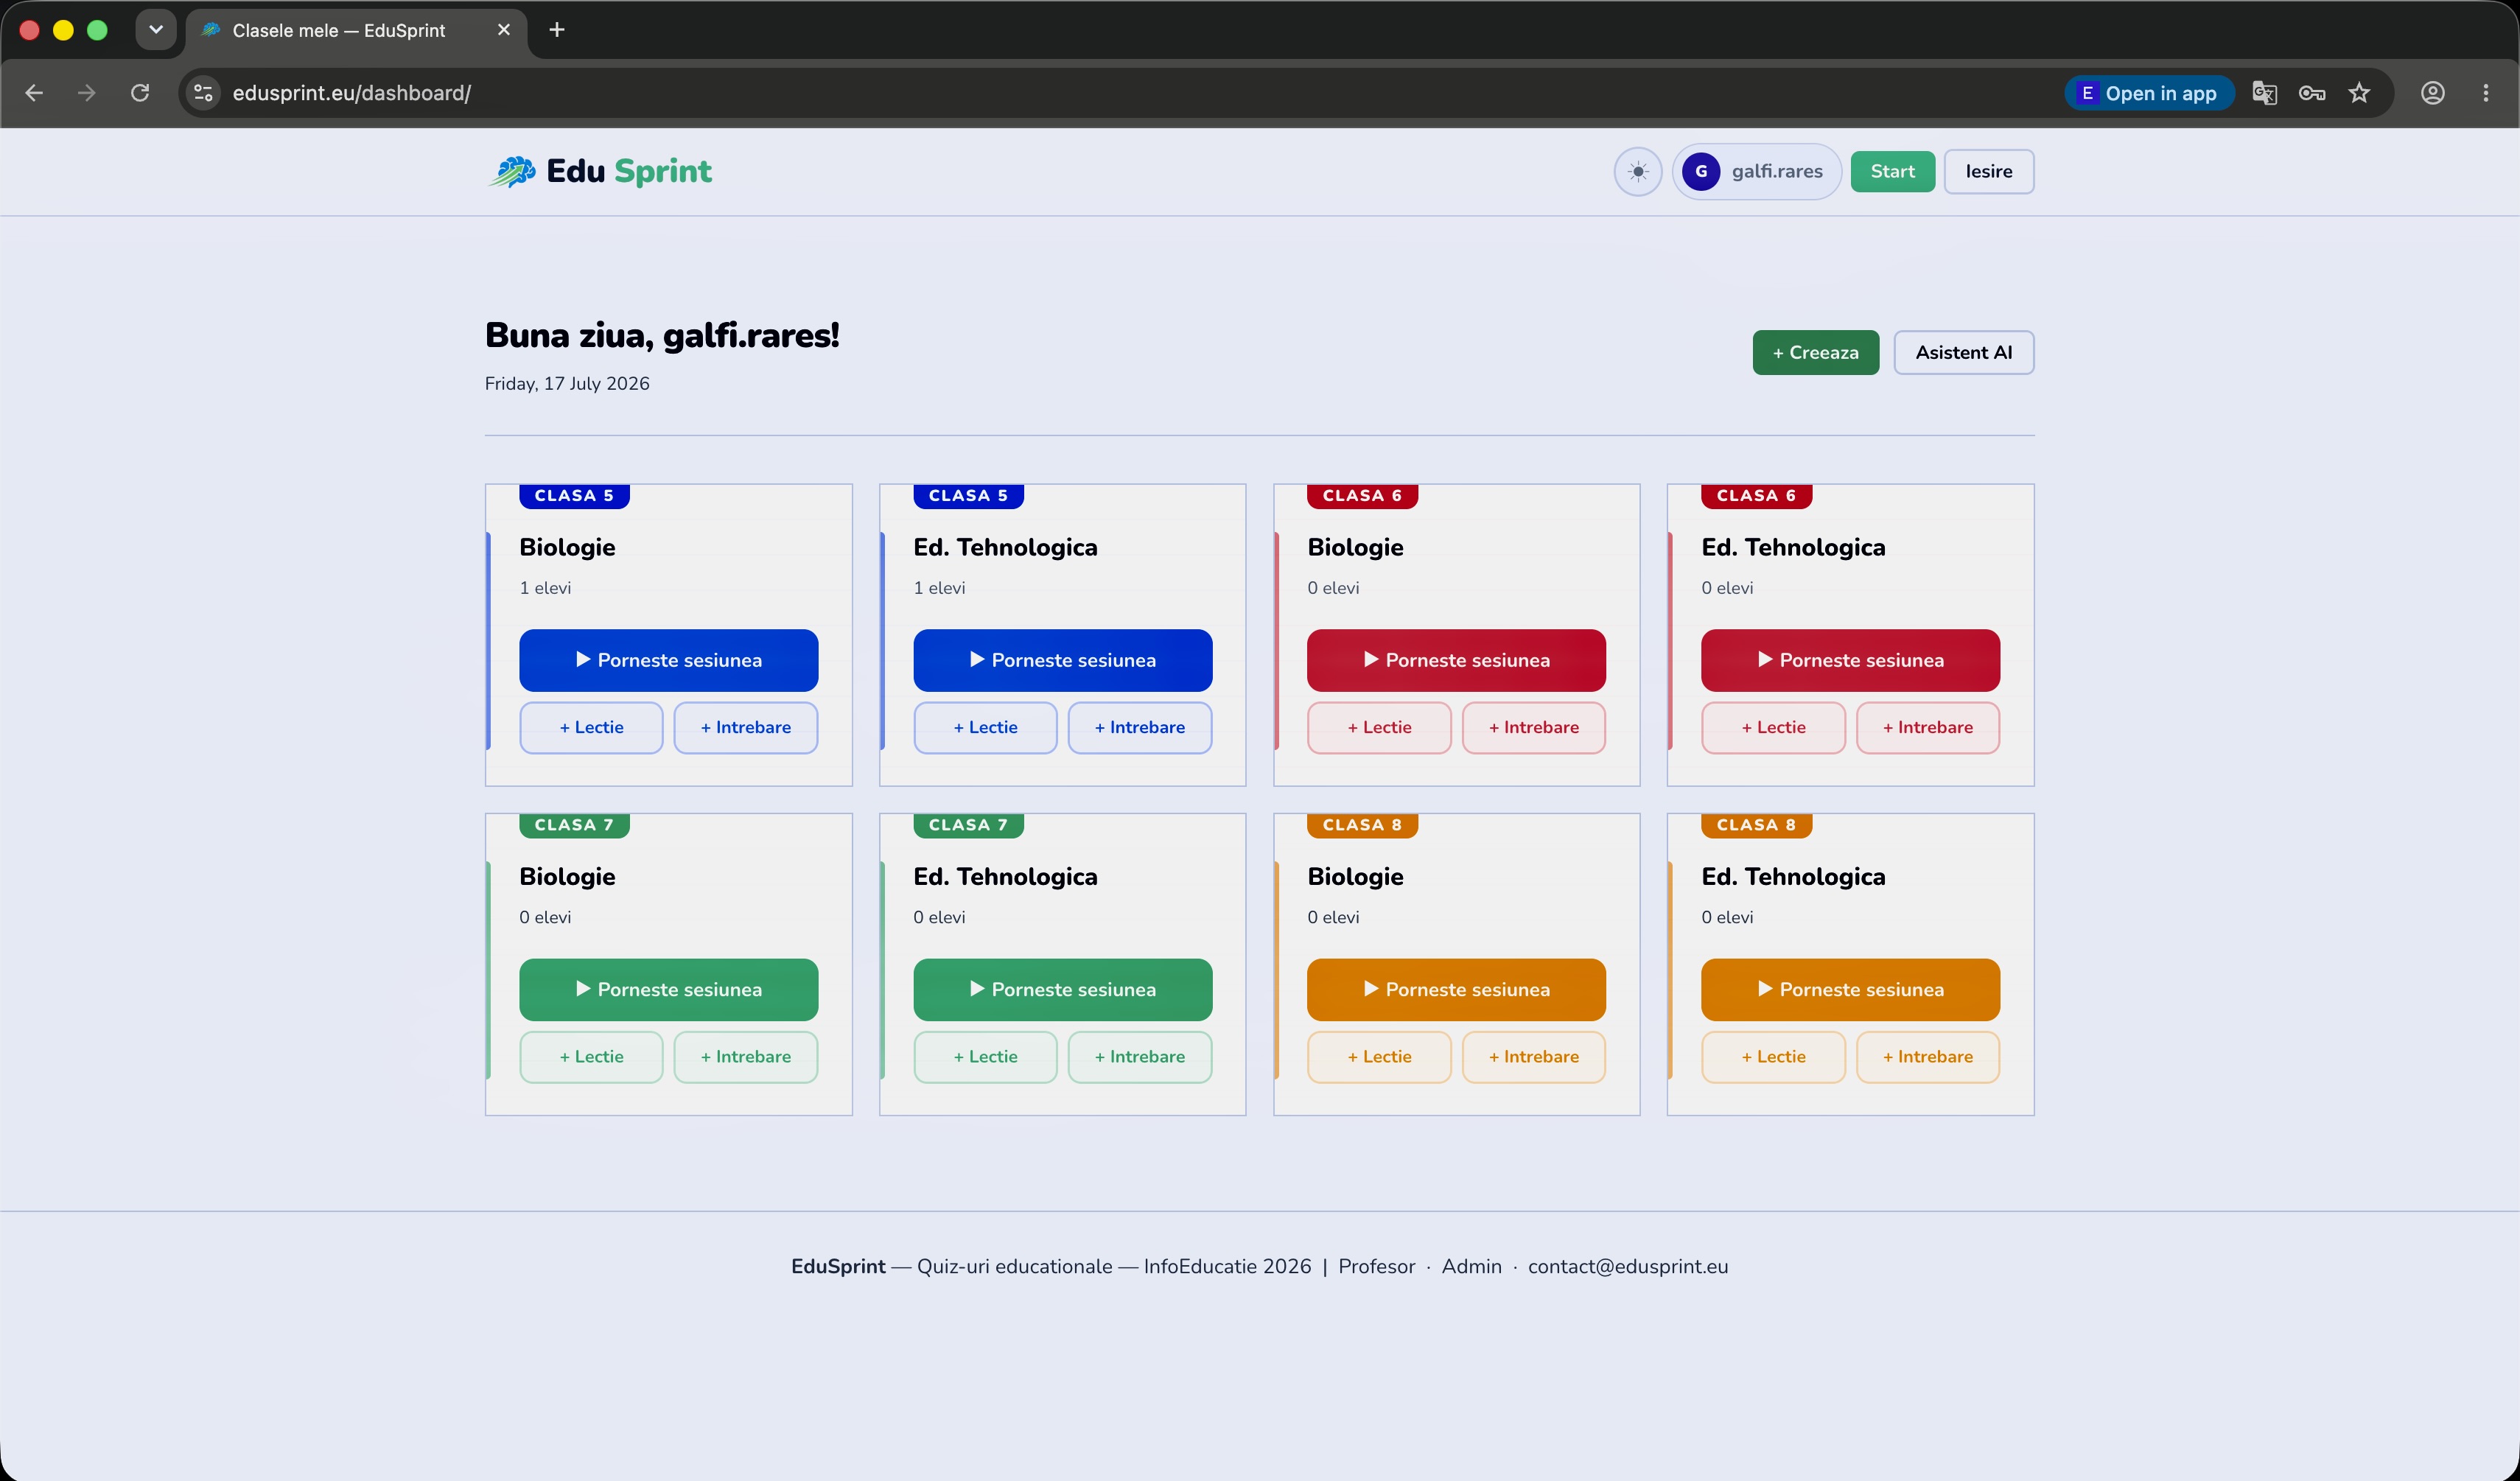This screenshot has width=2520, height=1481.
Task: Click CLASA 8 badge on Biologie card
Action: 1362,825
